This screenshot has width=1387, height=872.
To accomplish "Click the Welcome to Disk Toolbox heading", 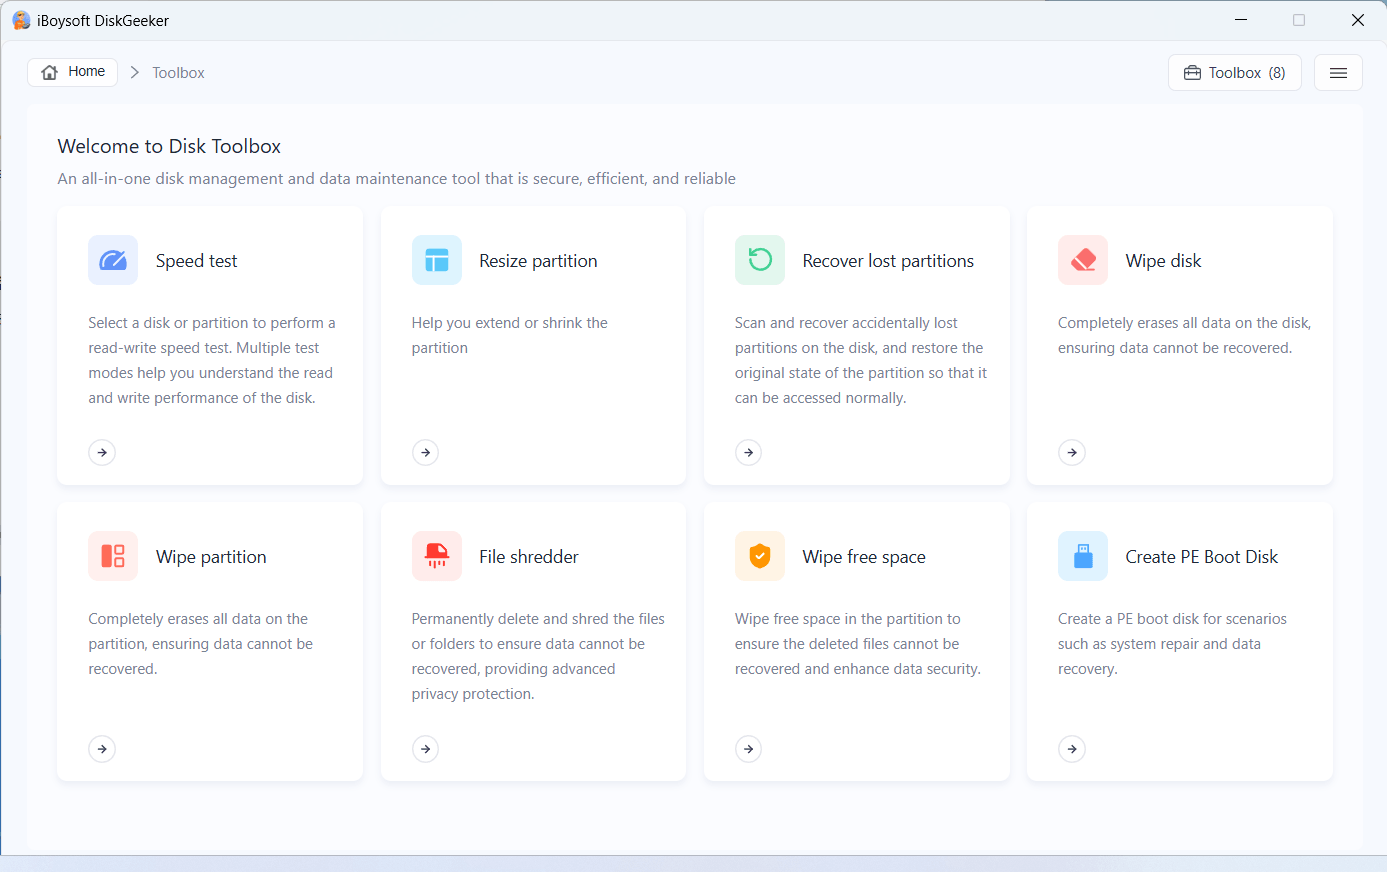I will click(169, 146).
